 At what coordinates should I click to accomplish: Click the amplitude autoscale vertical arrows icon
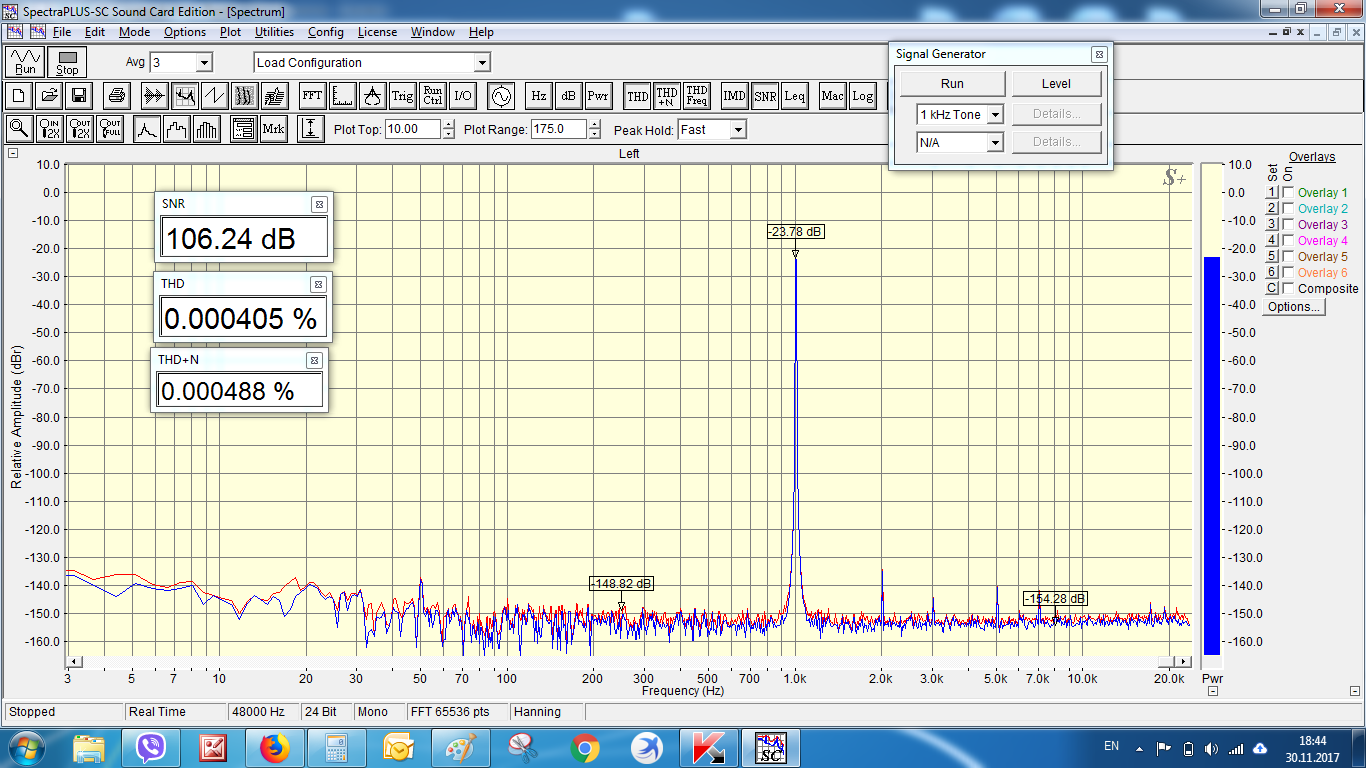[311, 129]
